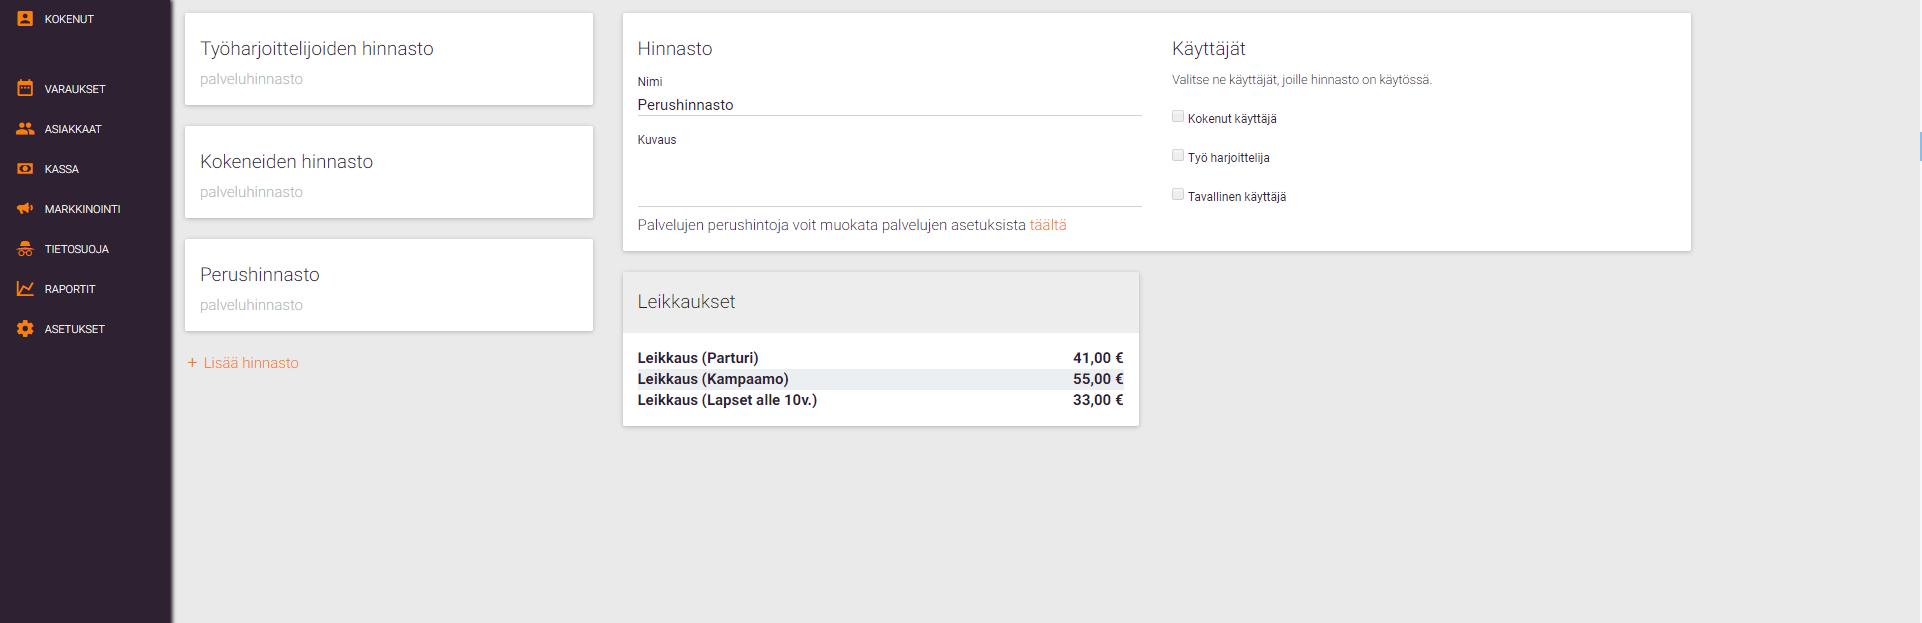
Task: Follow the täältä settings link
Action: click(x=1047, y=225)
